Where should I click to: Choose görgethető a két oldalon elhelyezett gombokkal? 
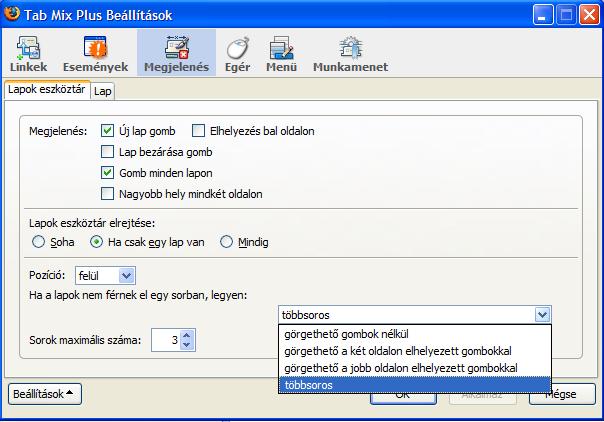click(415, 351)
